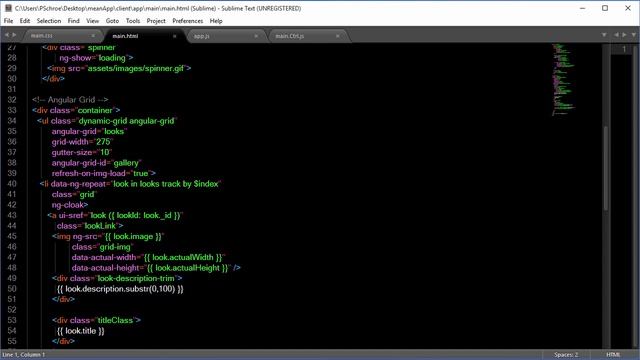This screenshot has width=640, height=360.
Task: Click line number 55 in the gutter
Action: [12, 341]
